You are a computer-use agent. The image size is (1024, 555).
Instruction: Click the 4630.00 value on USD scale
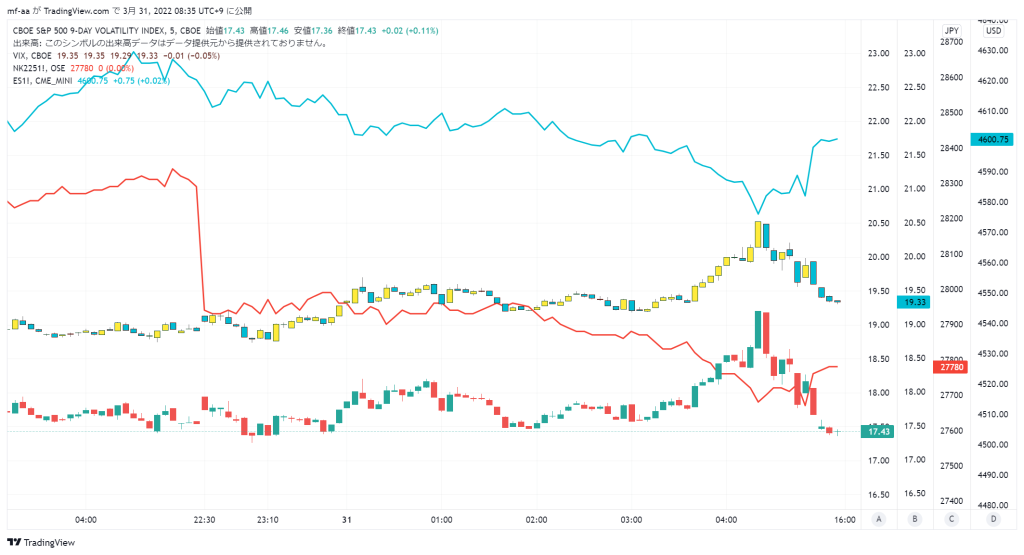click(993, 50)
